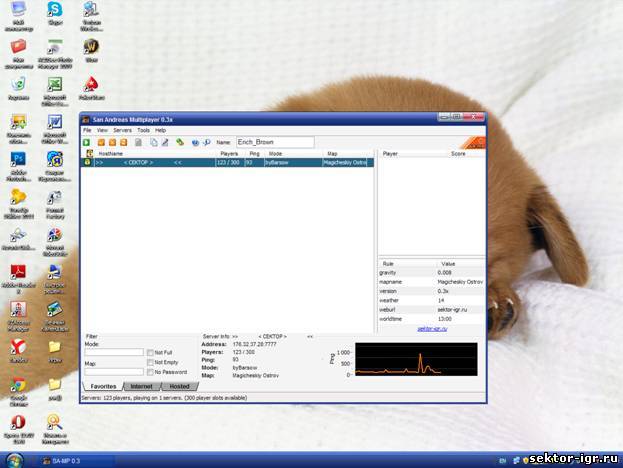Switch to the Favorites tab
Screen dimensions: 623x468
pyautogui.click(x=103, y=386)
